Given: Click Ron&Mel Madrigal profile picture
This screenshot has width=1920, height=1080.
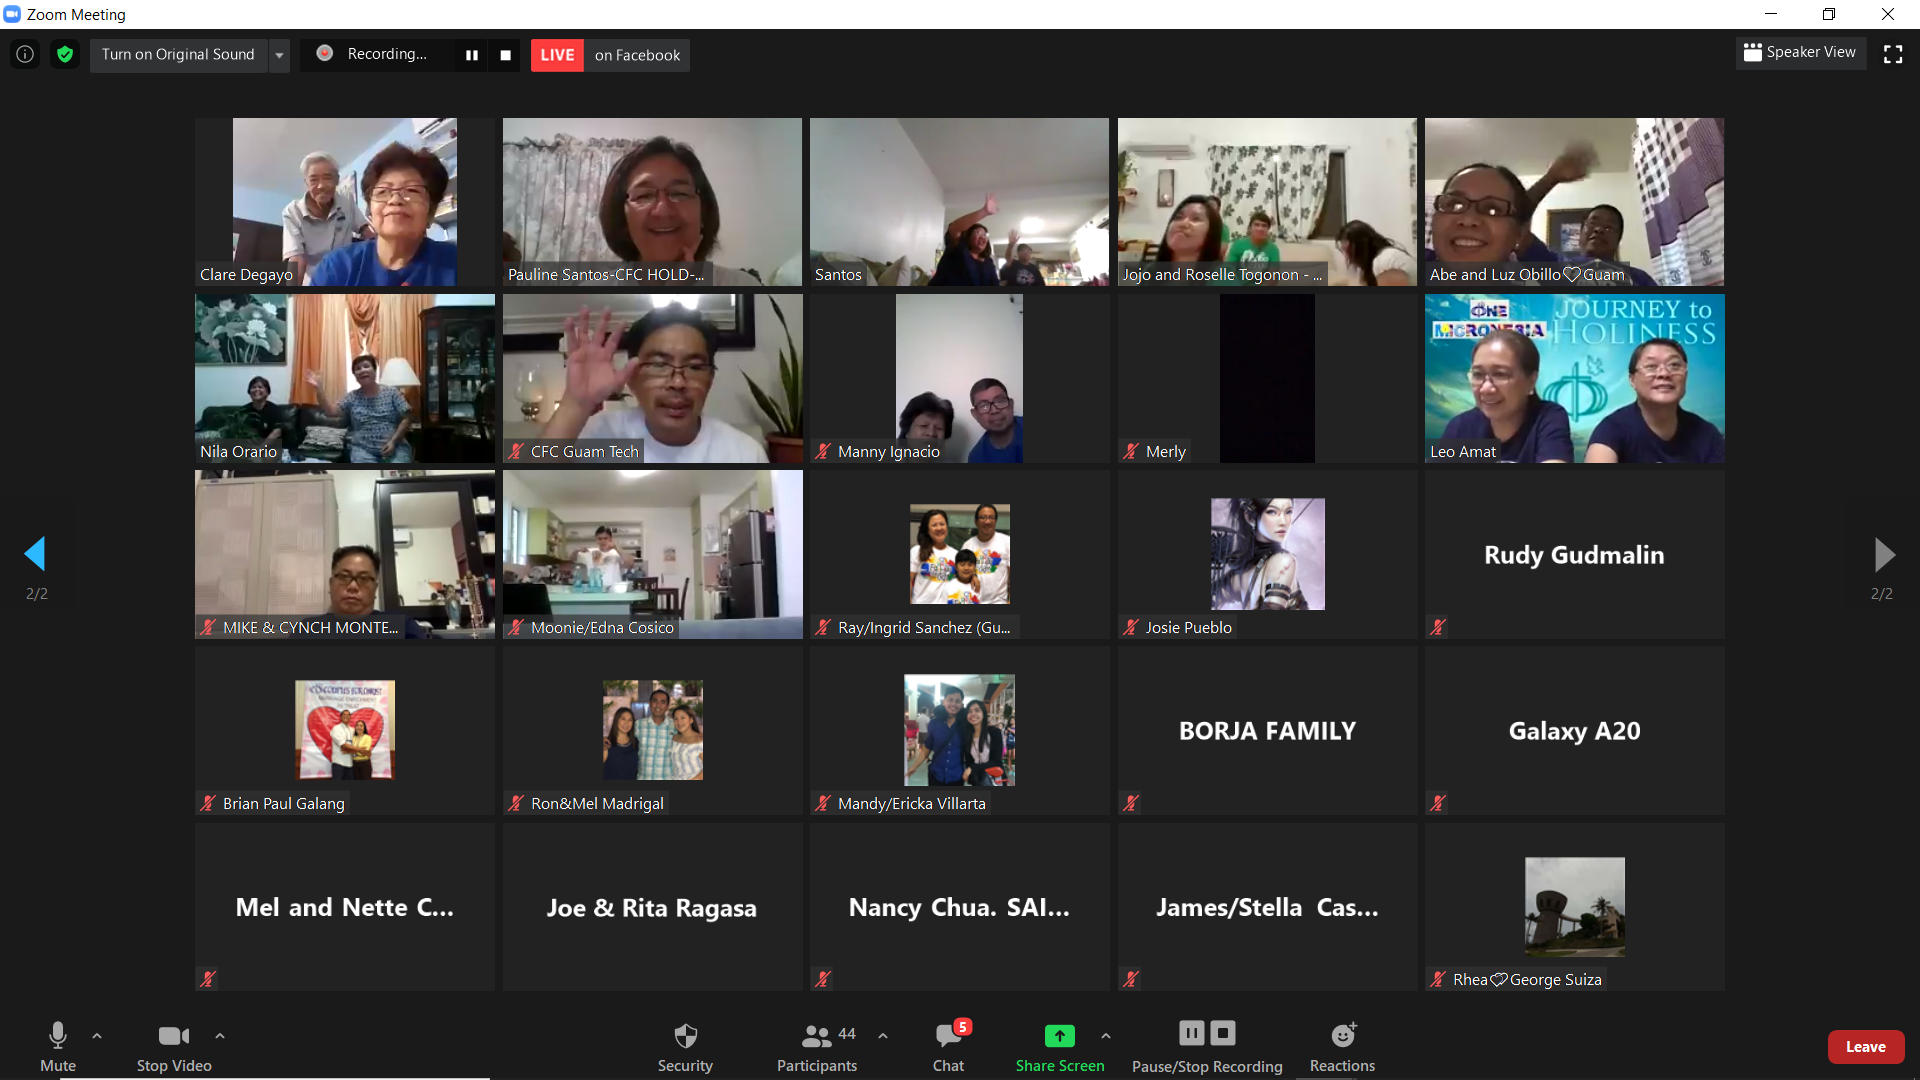Looking at the screenshot, I should [x=652, y=730].
